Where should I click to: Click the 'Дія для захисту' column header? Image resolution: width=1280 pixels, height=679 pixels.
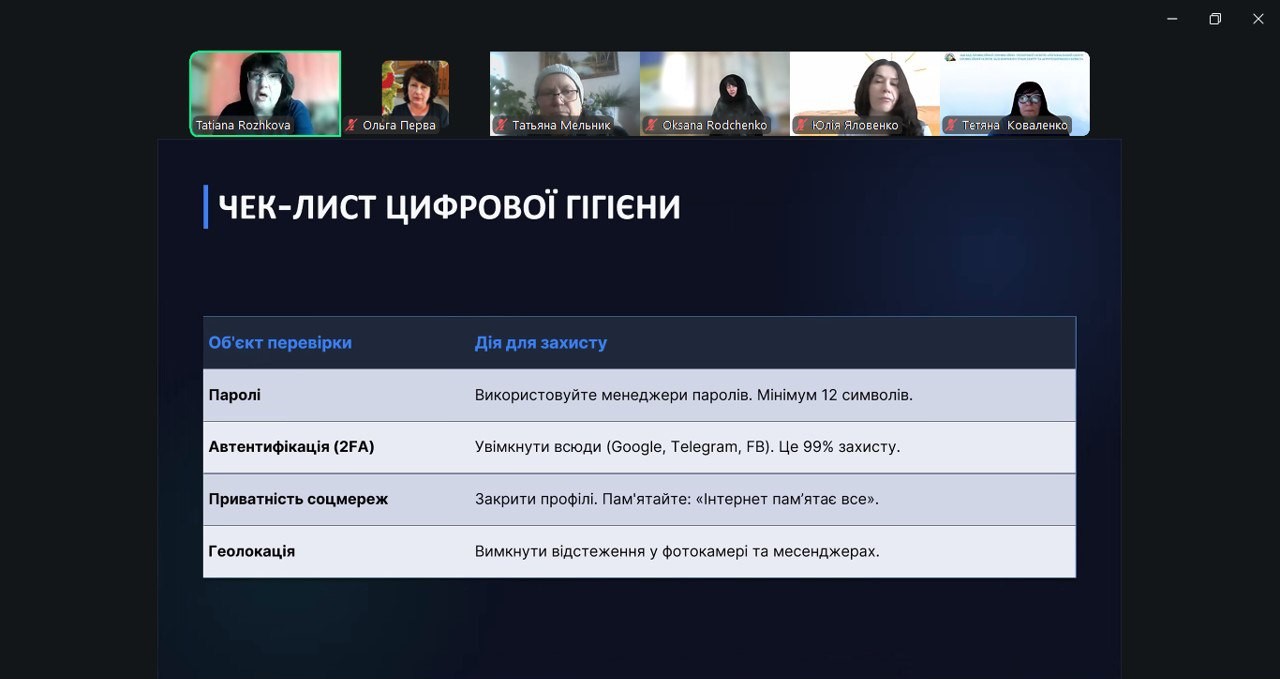pos(540,343)
